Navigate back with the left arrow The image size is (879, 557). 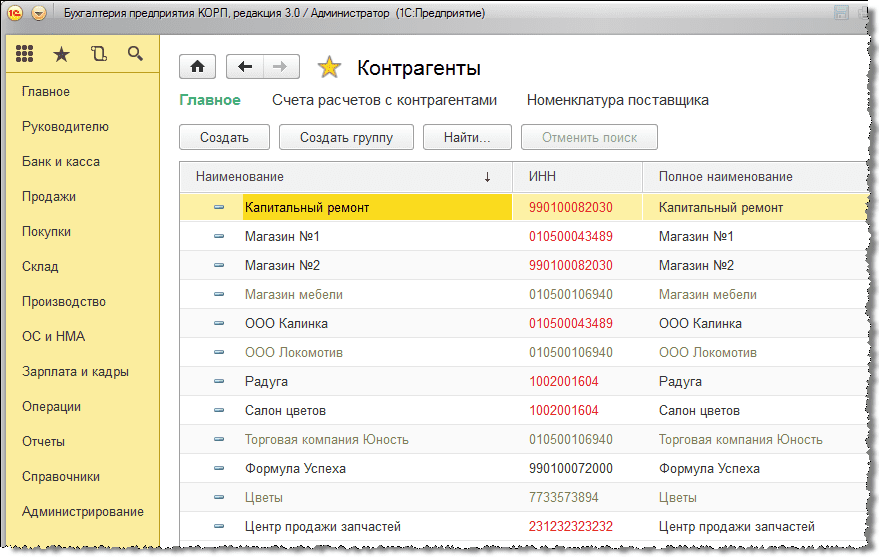(x=245, y=67)
